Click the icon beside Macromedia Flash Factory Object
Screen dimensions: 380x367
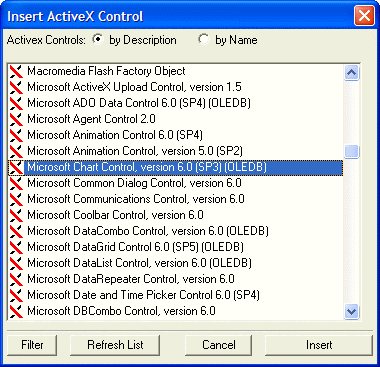pos(16,71)
